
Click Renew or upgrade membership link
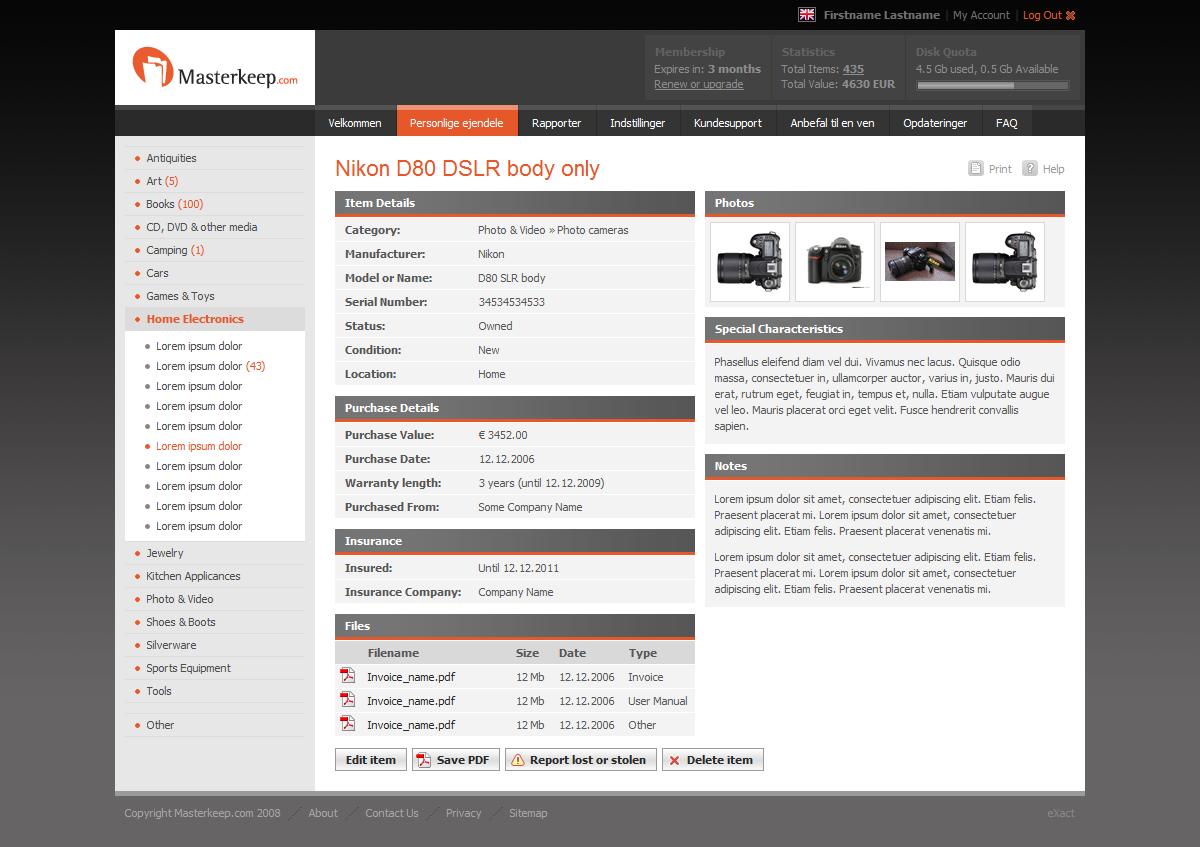(699, 84)
